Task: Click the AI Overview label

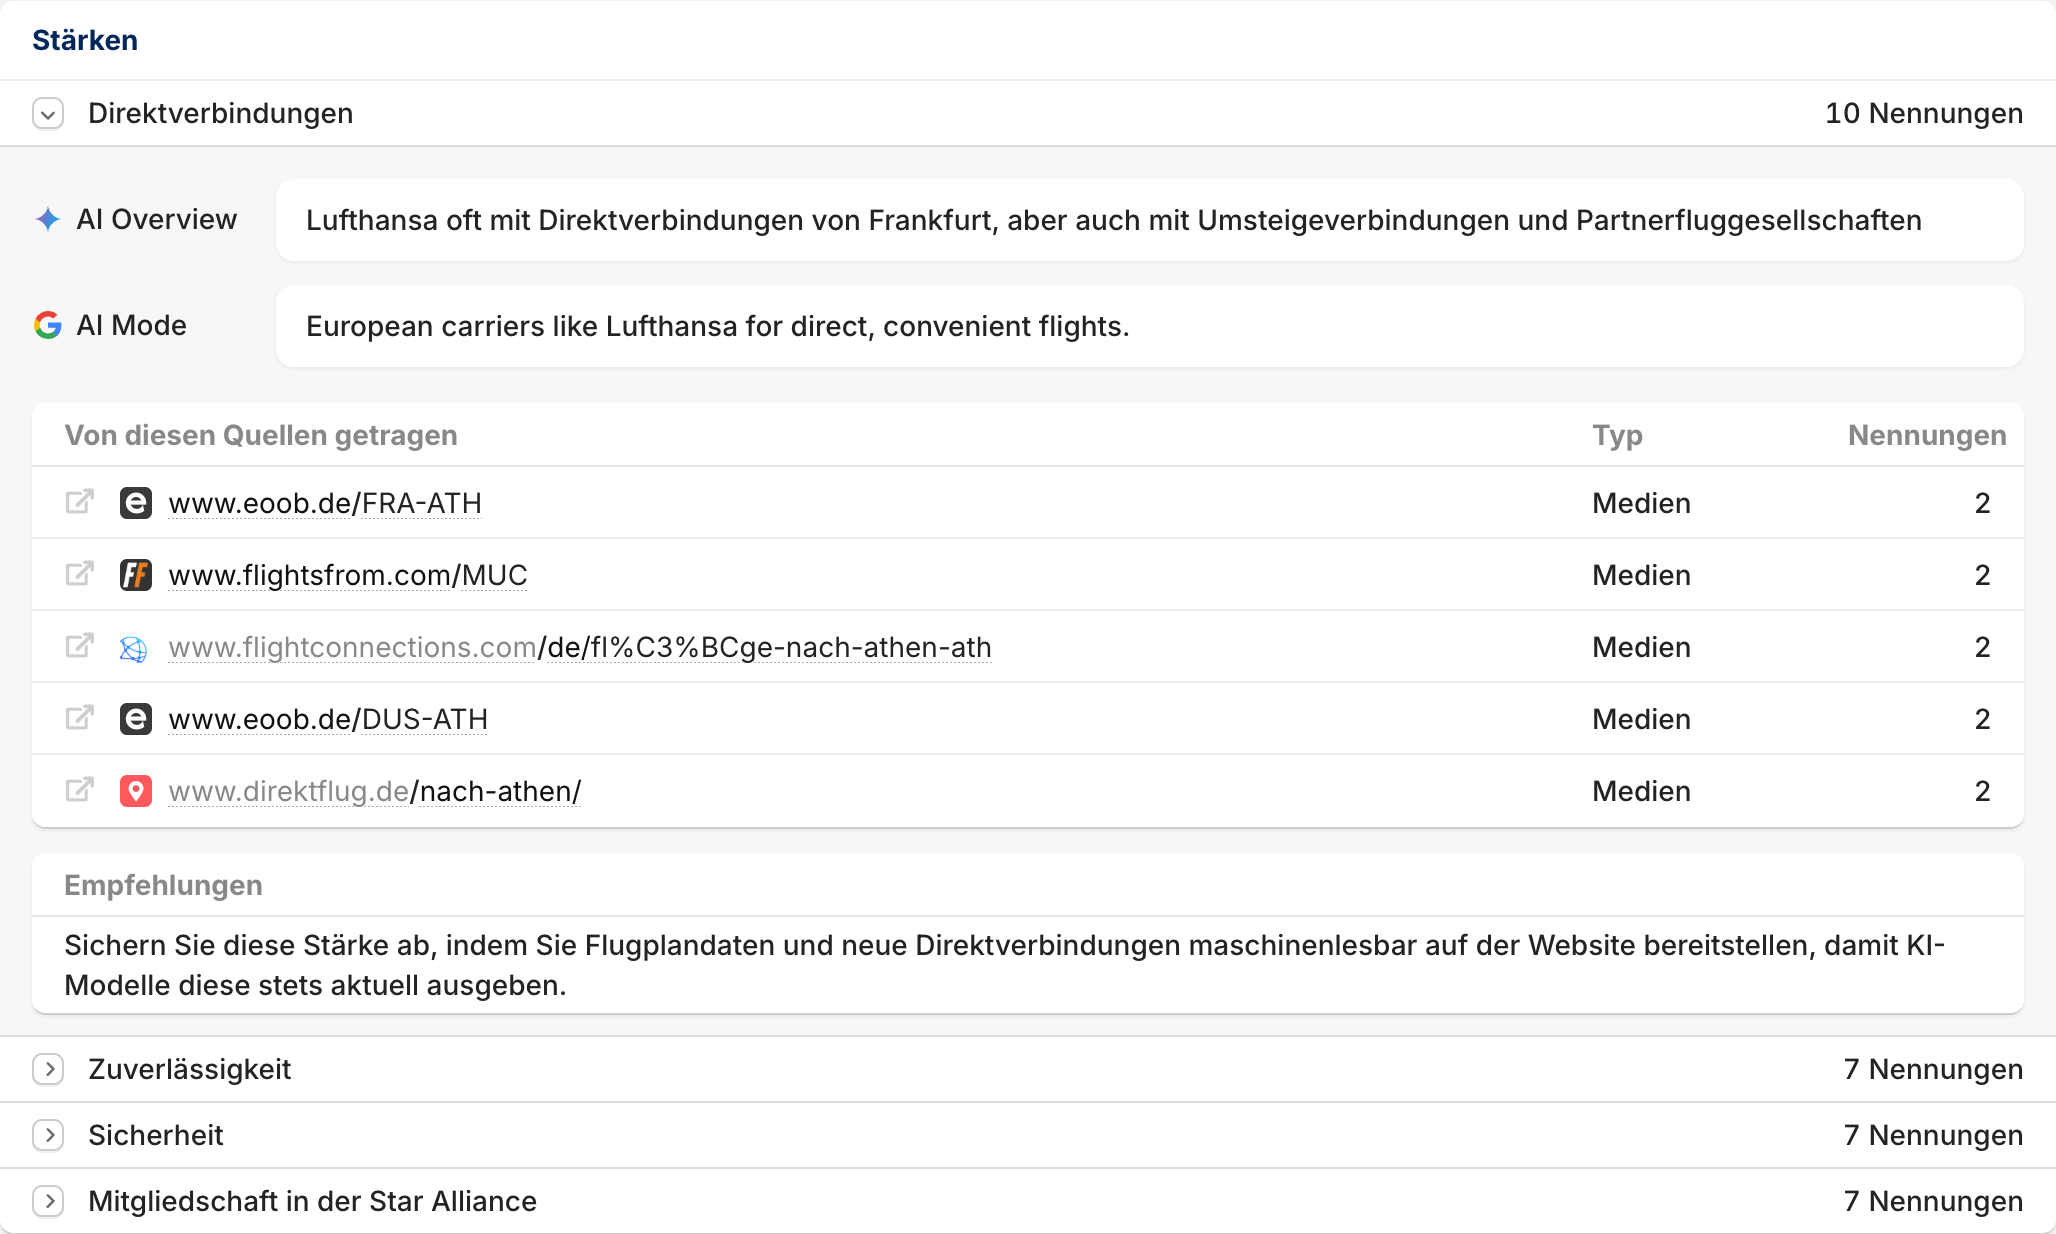Action: pyautogui.click(x=157, y=219)
